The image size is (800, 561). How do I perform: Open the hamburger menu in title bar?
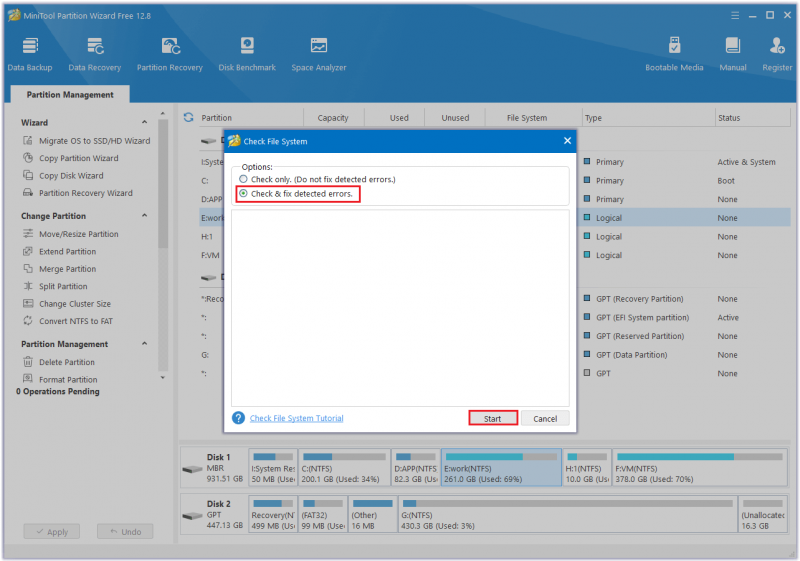(735, 15)
